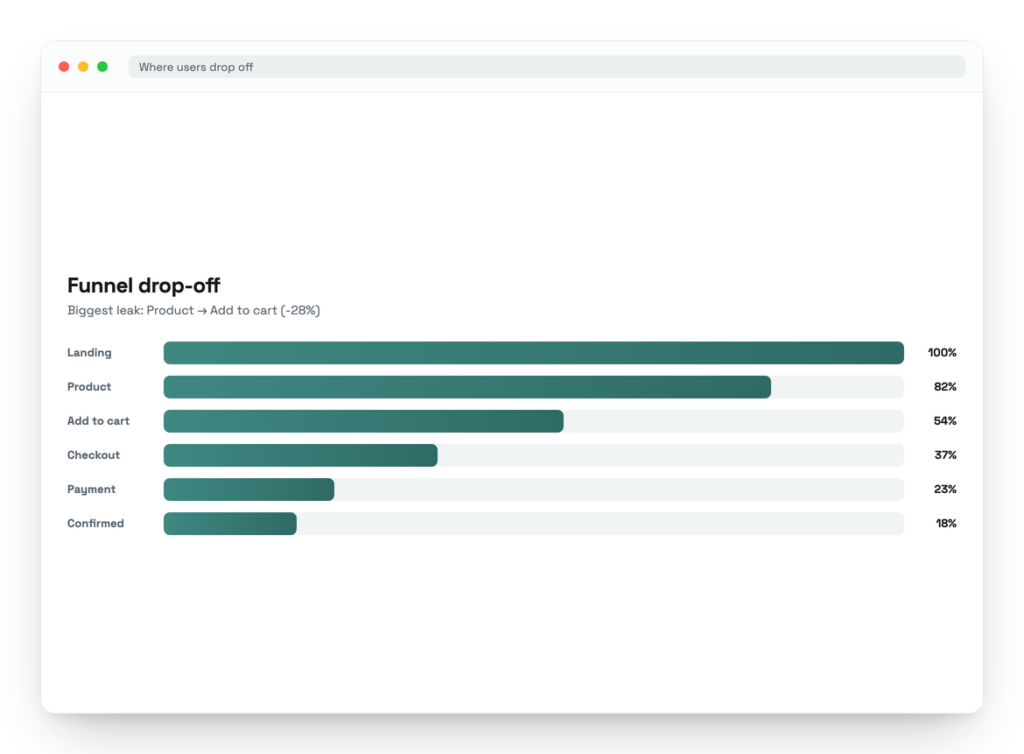
Task: Click the red close window dot
Action: [x=64, y=67]
